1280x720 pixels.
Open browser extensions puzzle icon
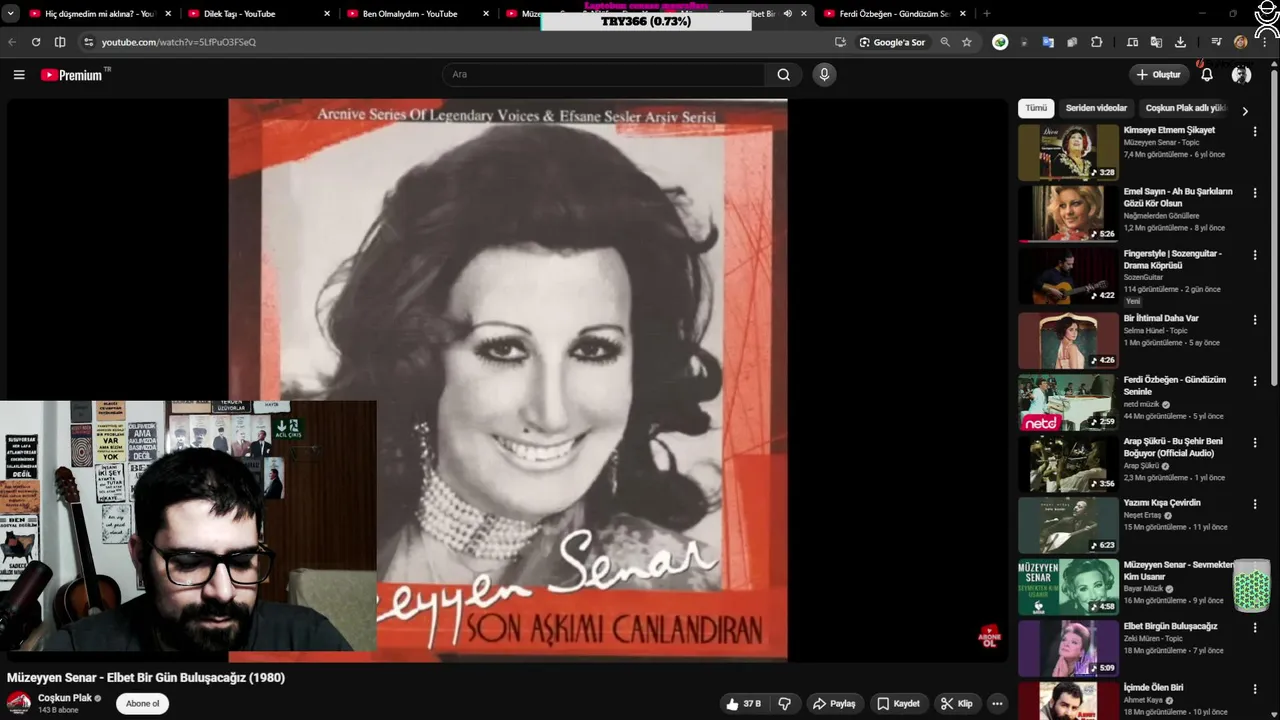1097,42
